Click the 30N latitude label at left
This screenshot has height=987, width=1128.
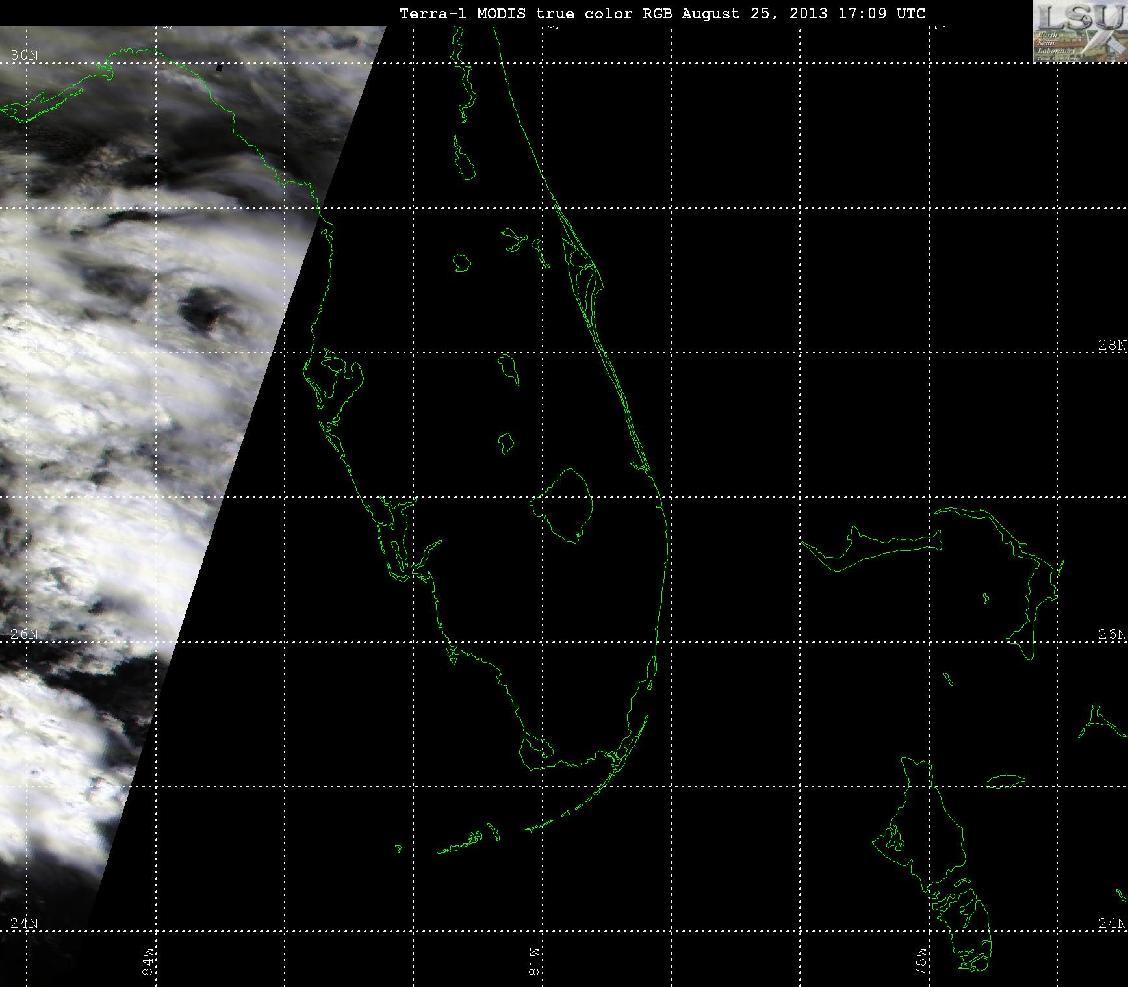(24, 55)
